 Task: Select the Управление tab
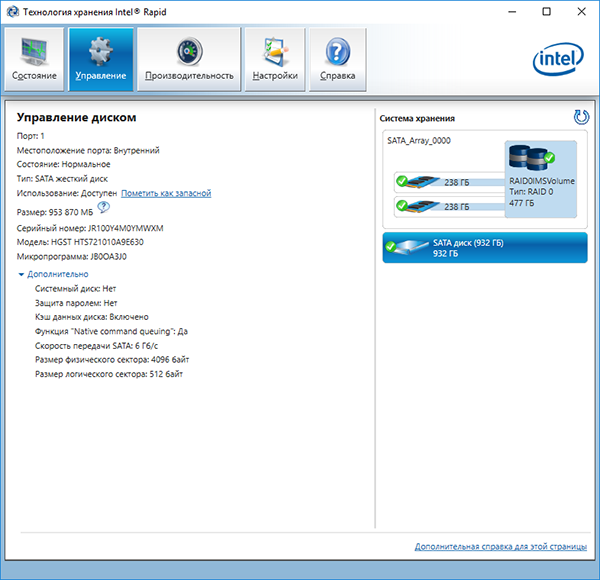click(x=101, y=59)
